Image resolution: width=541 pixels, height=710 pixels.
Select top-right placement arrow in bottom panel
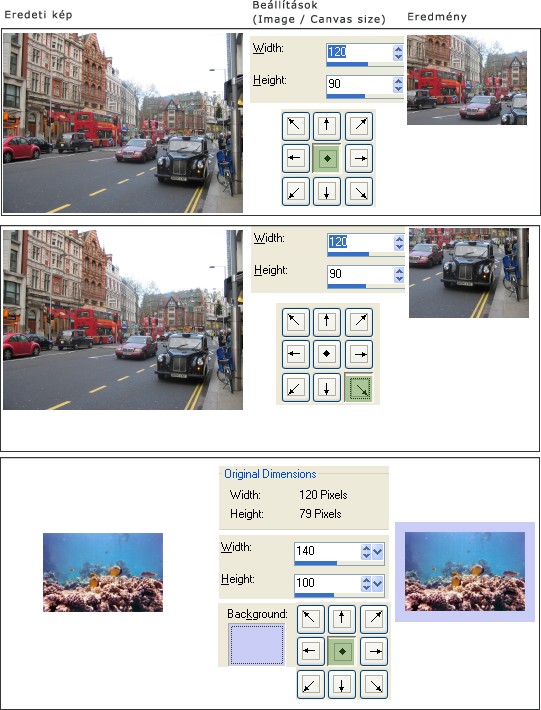coord(374,619)
